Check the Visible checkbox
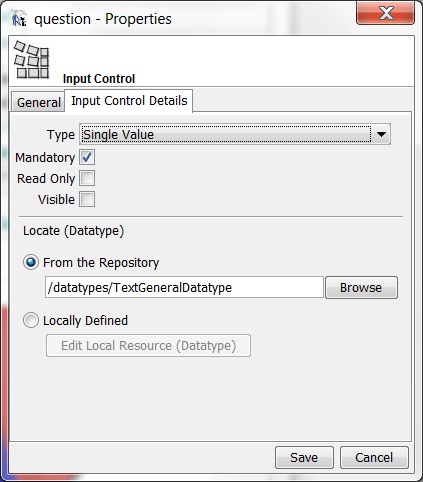423x482 pixels. click(87, 199)
